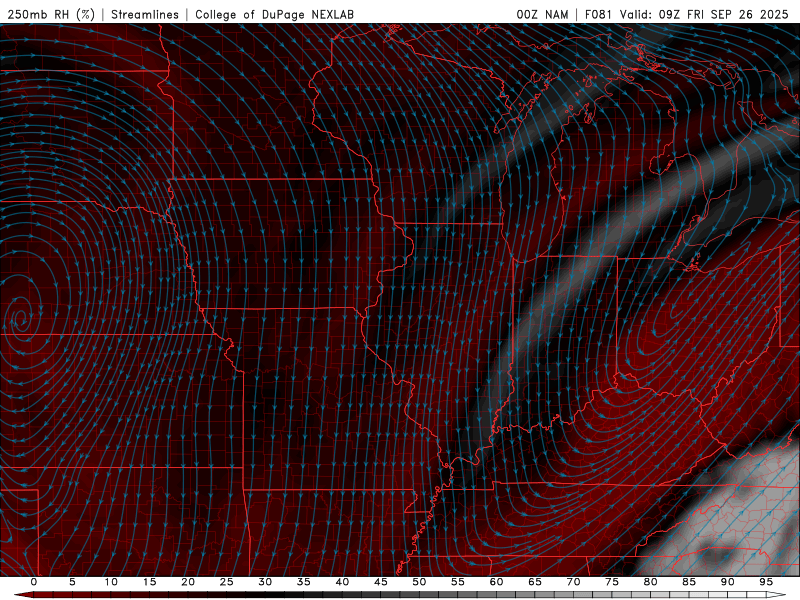The width and height of the screenshot is (800, 600).
Task: Click the colorbar label "75"
Action: coord(612,582)
